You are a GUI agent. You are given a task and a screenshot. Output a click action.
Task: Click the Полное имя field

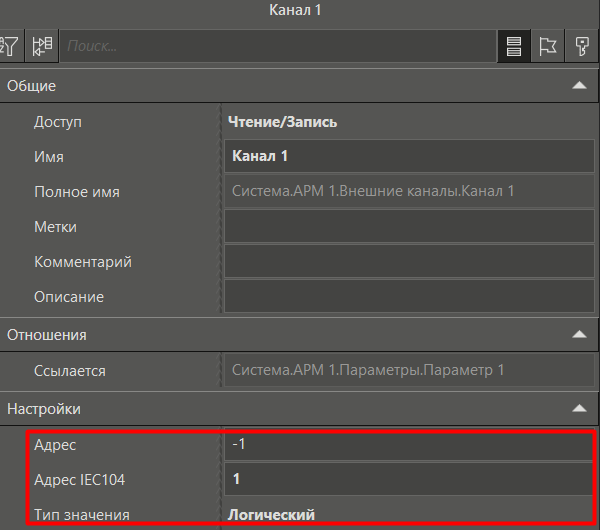click(409, 191)
